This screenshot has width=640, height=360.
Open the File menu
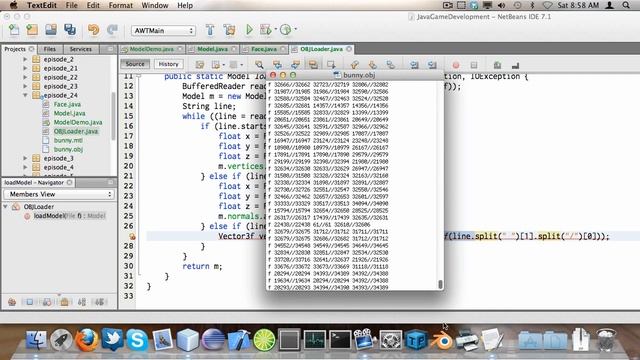[x=71, y=5]
